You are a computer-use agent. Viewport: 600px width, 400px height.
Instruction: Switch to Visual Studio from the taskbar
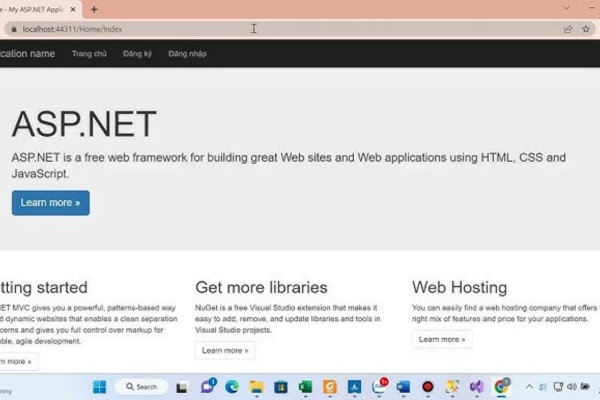pos(477,387)
